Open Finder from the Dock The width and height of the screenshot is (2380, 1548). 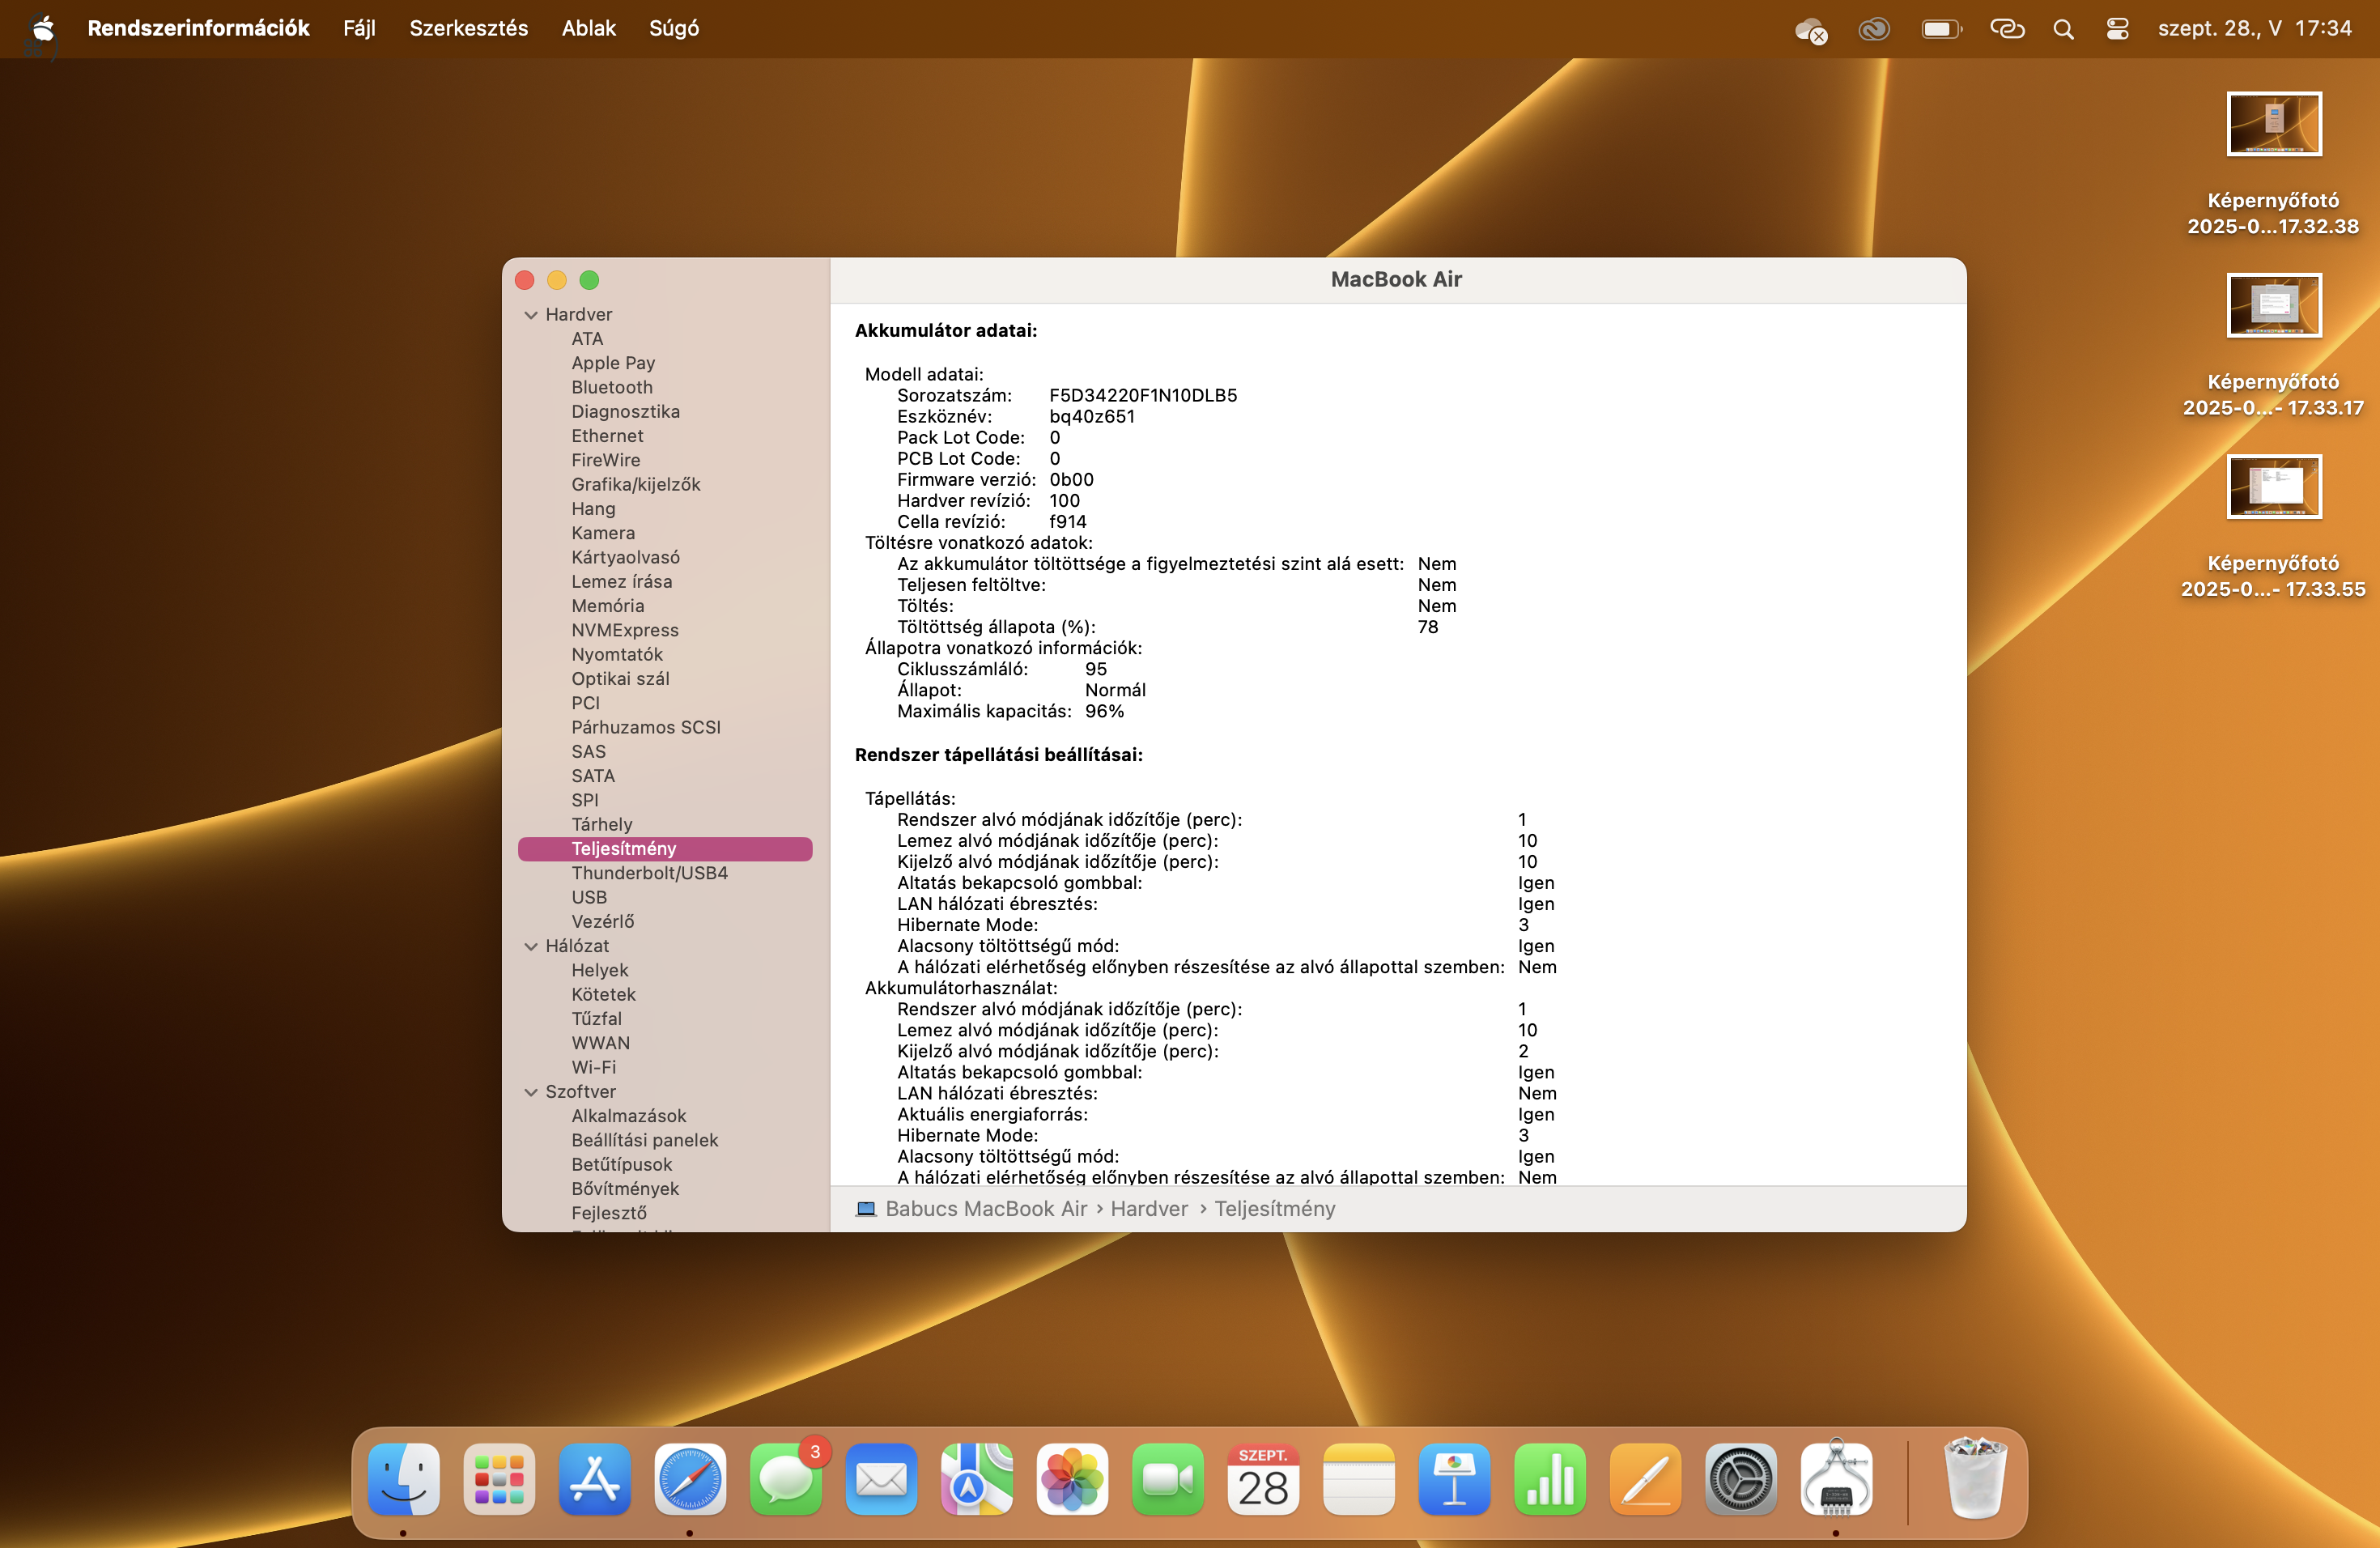[x=403, y=1479]
